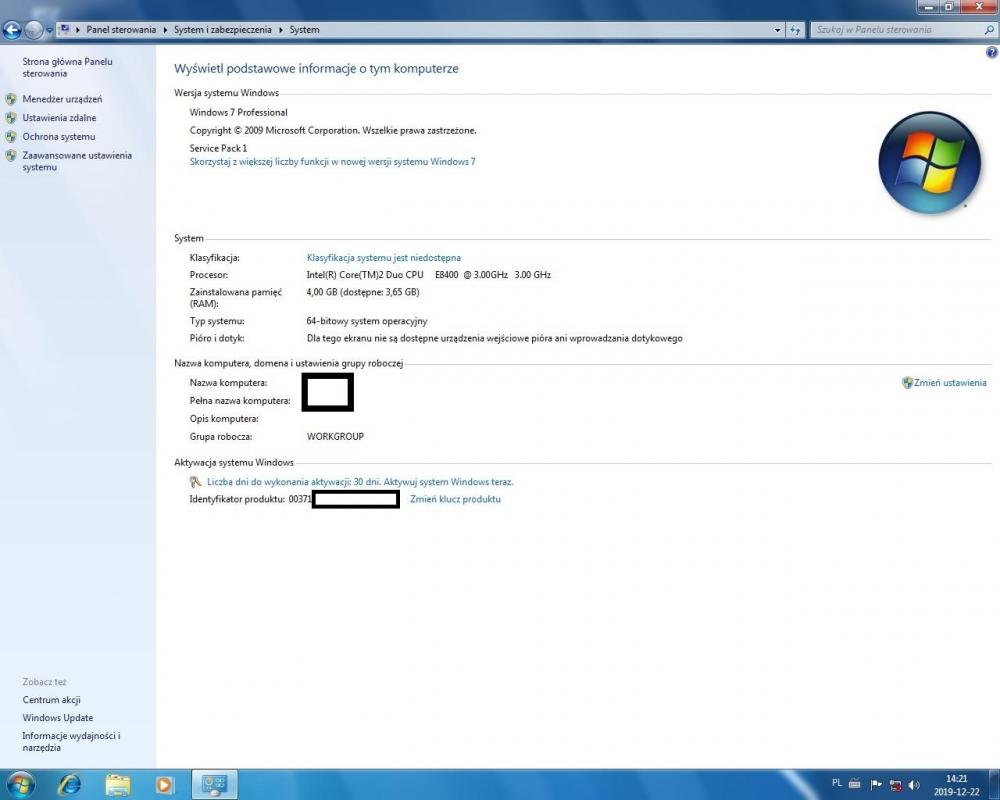
Task: Click the Back navigation arrow button
Action: [13, 30]
